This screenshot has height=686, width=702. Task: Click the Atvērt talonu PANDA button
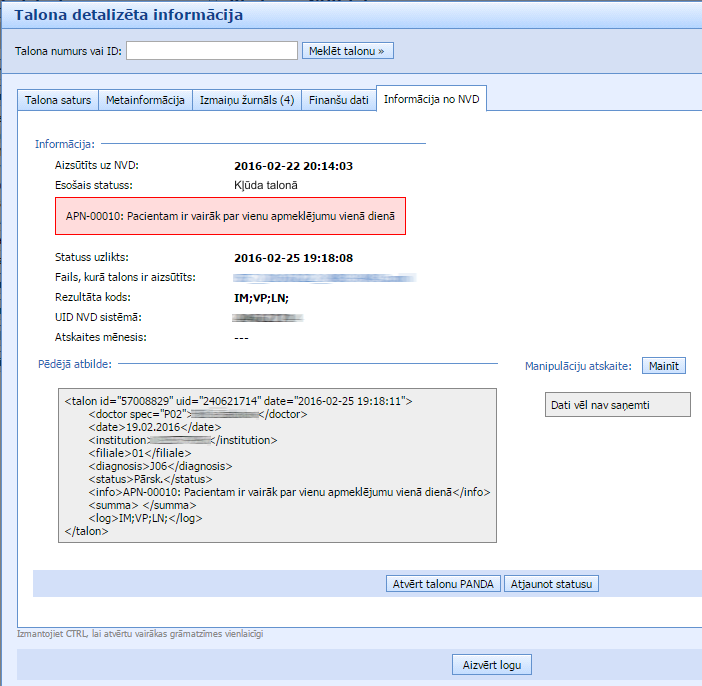pos(443,584)
